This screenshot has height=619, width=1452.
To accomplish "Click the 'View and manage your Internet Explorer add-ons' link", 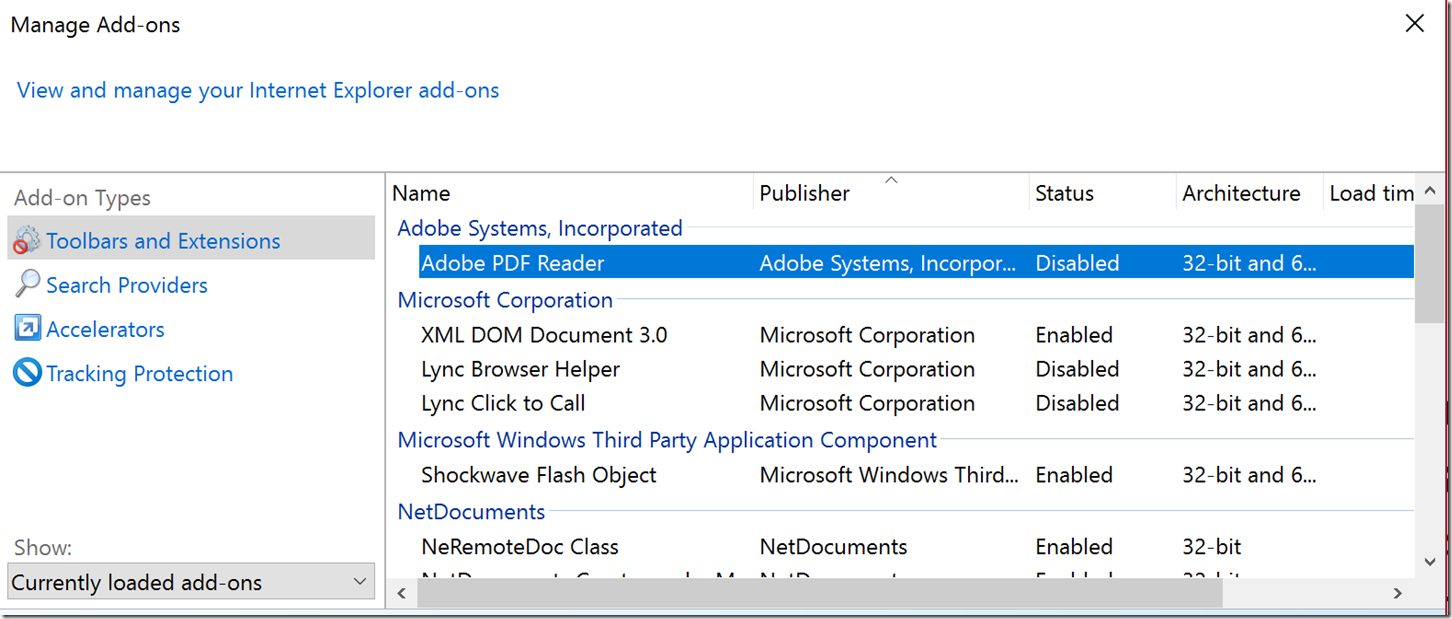I will [x=258, y=90].
